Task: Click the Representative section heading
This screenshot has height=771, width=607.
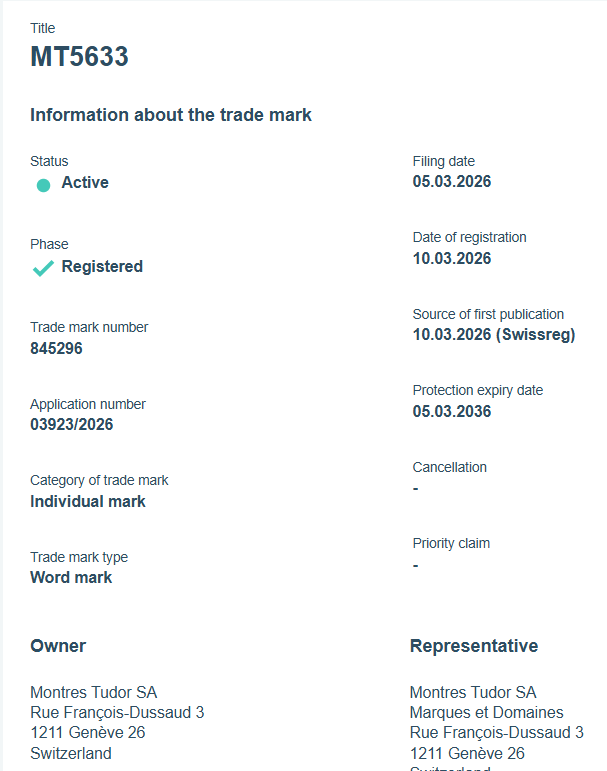Action: 474,646
